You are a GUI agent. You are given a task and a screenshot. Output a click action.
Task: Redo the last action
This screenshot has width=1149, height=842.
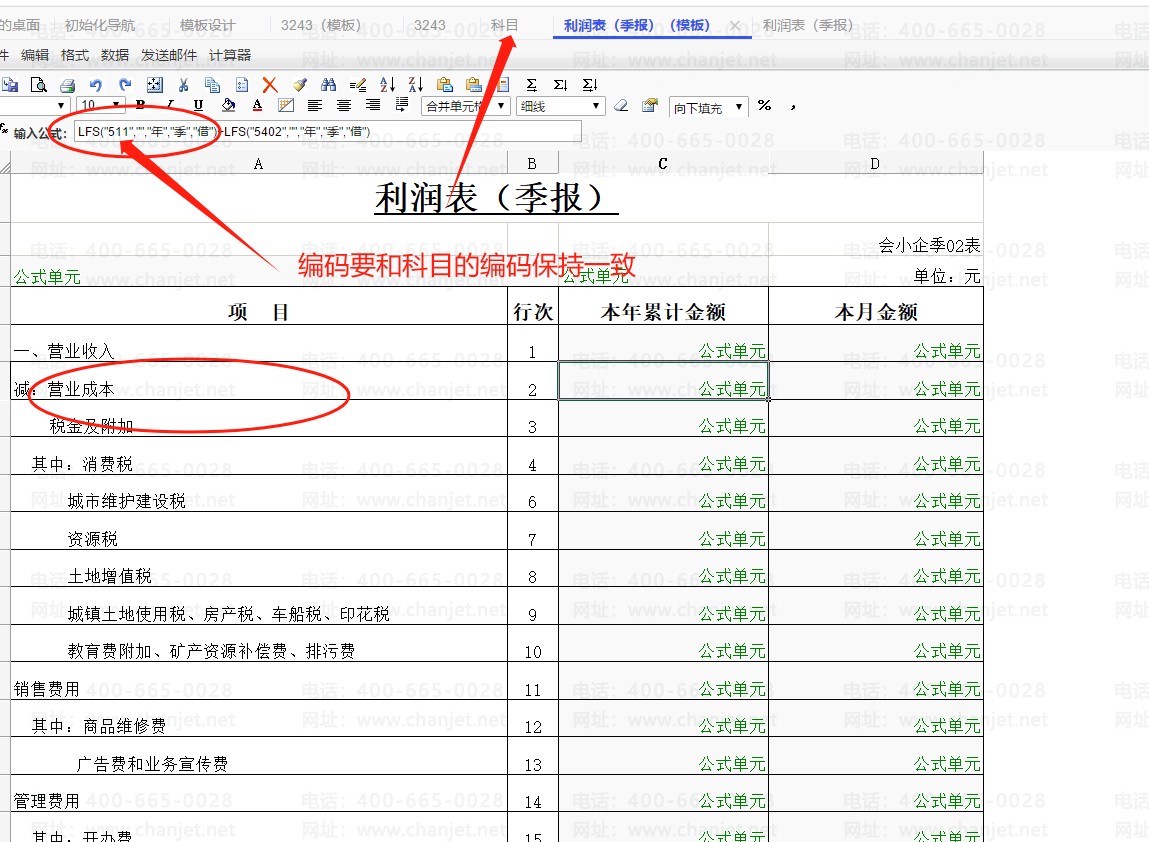(x=125, y=85)
